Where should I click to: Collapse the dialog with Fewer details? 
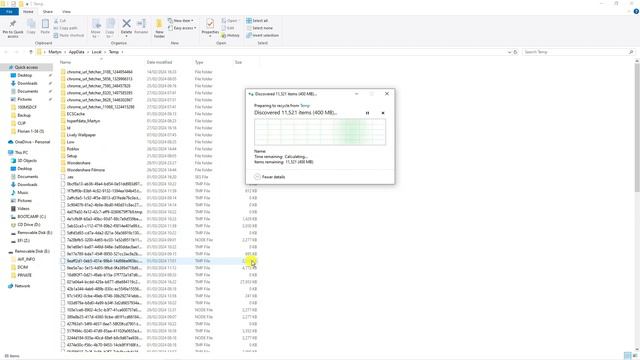pos(269,177)
